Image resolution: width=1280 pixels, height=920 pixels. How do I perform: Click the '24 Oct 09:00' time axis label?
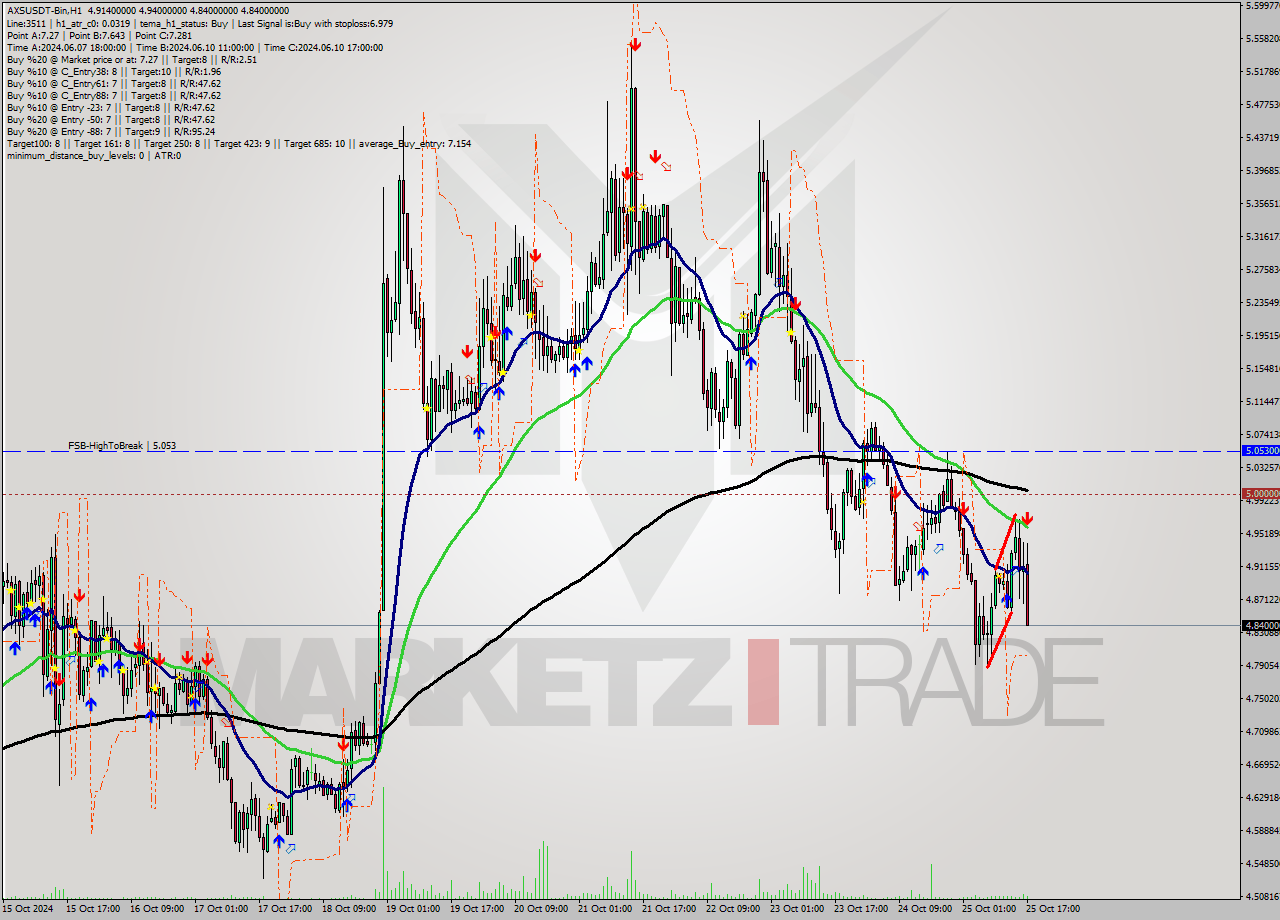[923, 909]
